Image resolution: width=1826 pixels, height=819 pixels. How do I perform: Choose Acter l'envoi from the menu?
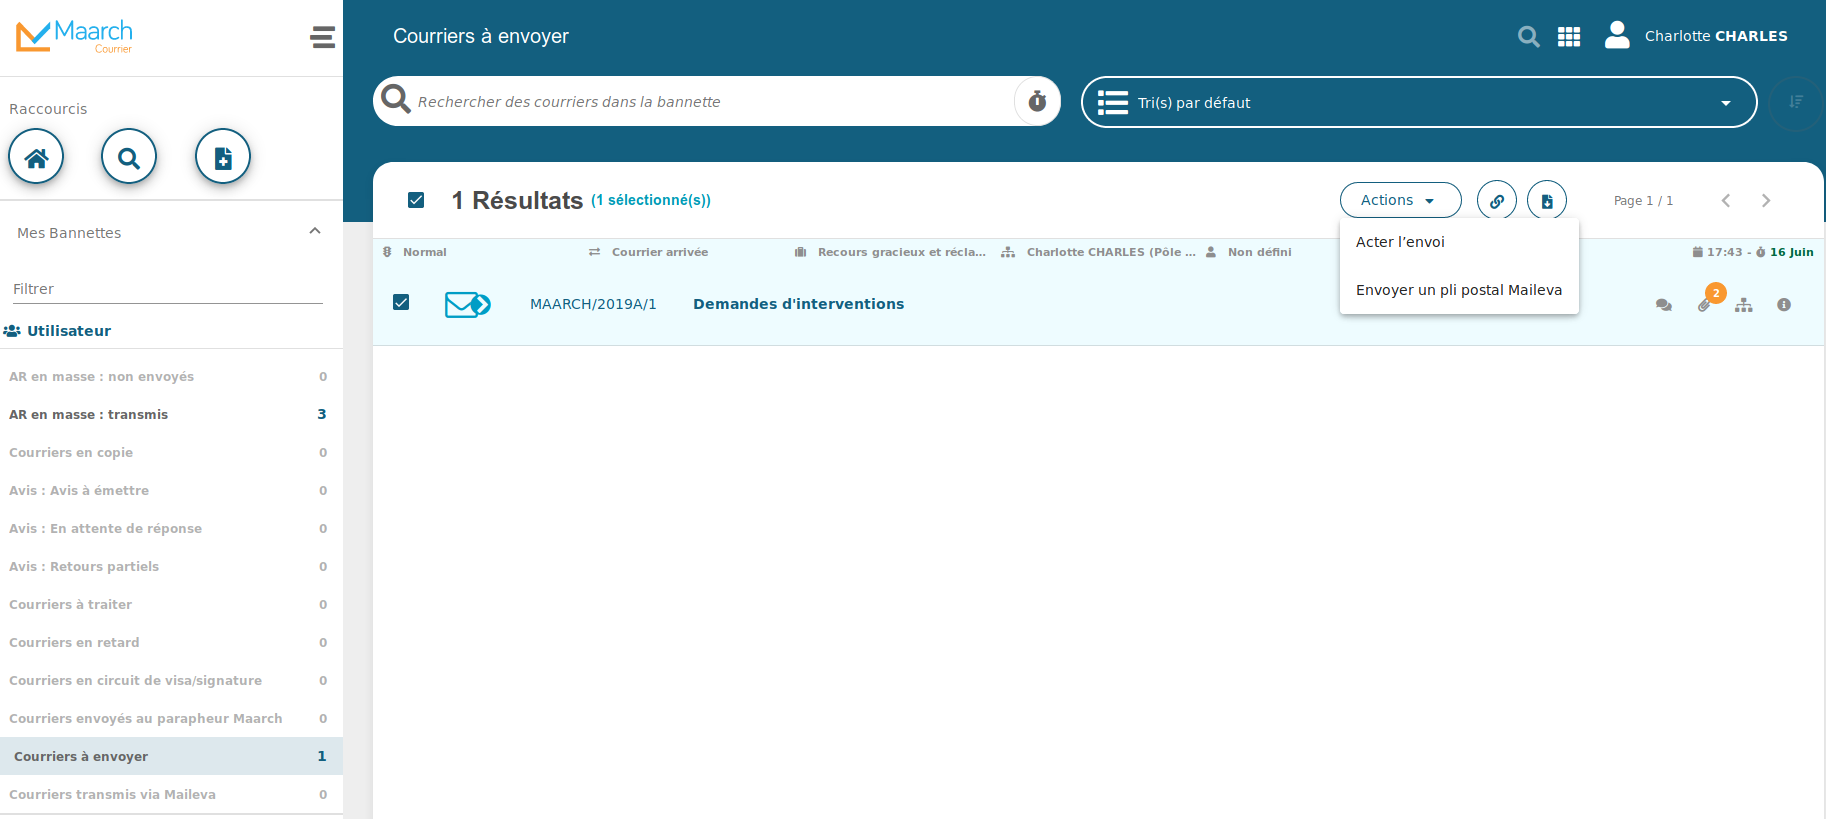(x=1459, y=242)
